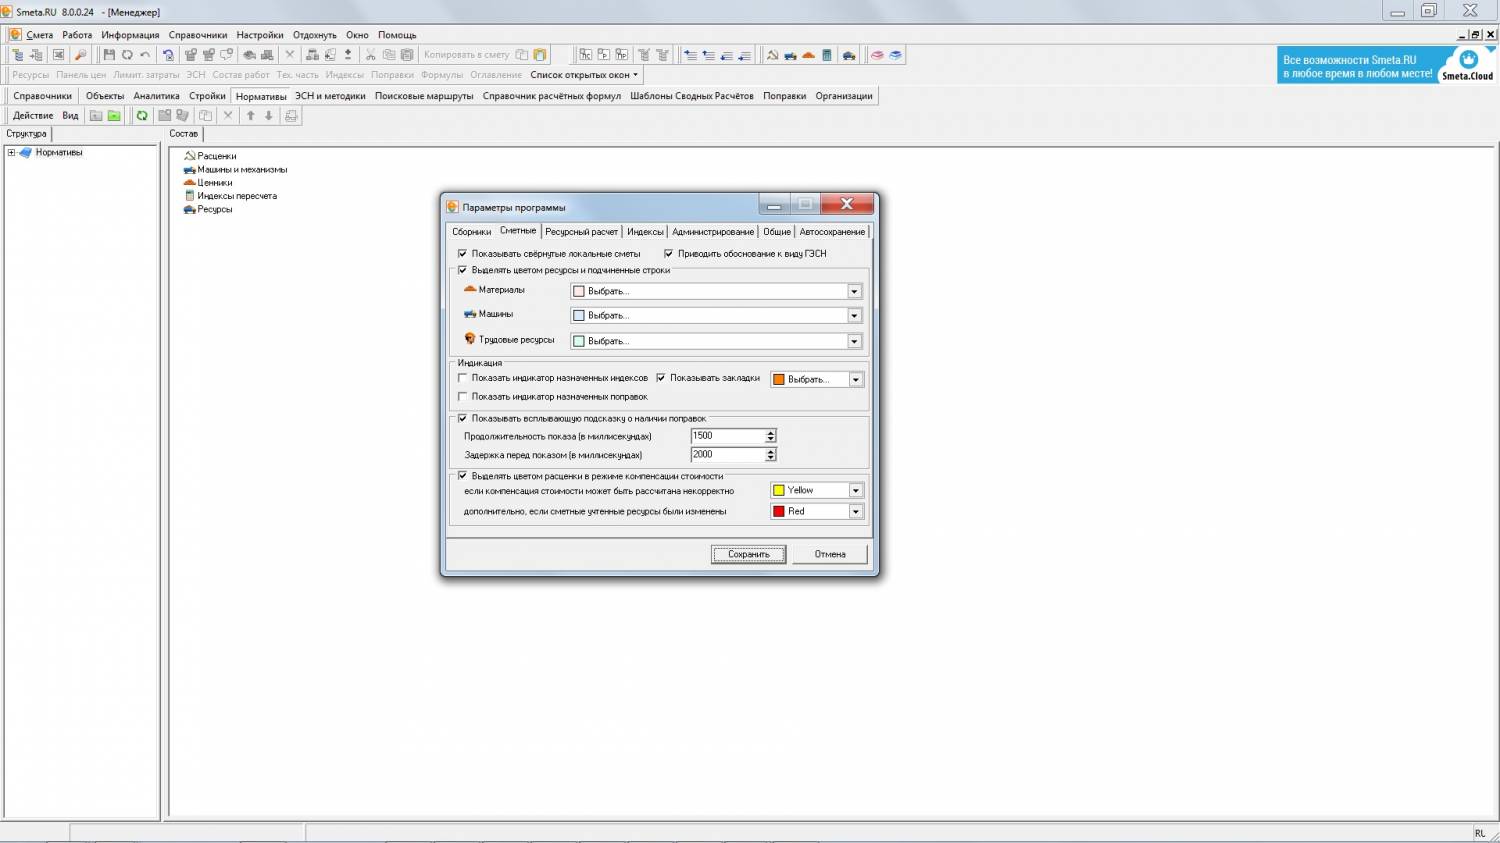This screenshot has height=843, width=1500.
Task: Open the Действие menu
Action: point(33,116)
